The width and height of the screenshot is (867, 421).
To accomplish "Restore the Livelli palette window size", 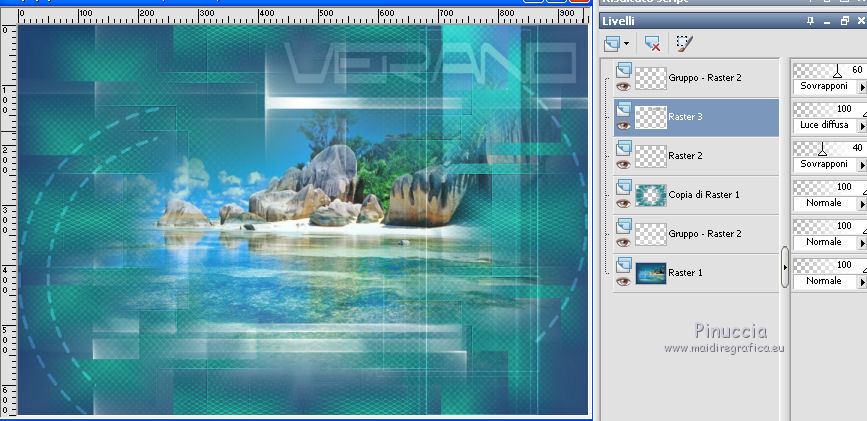I will pos(844,21).
